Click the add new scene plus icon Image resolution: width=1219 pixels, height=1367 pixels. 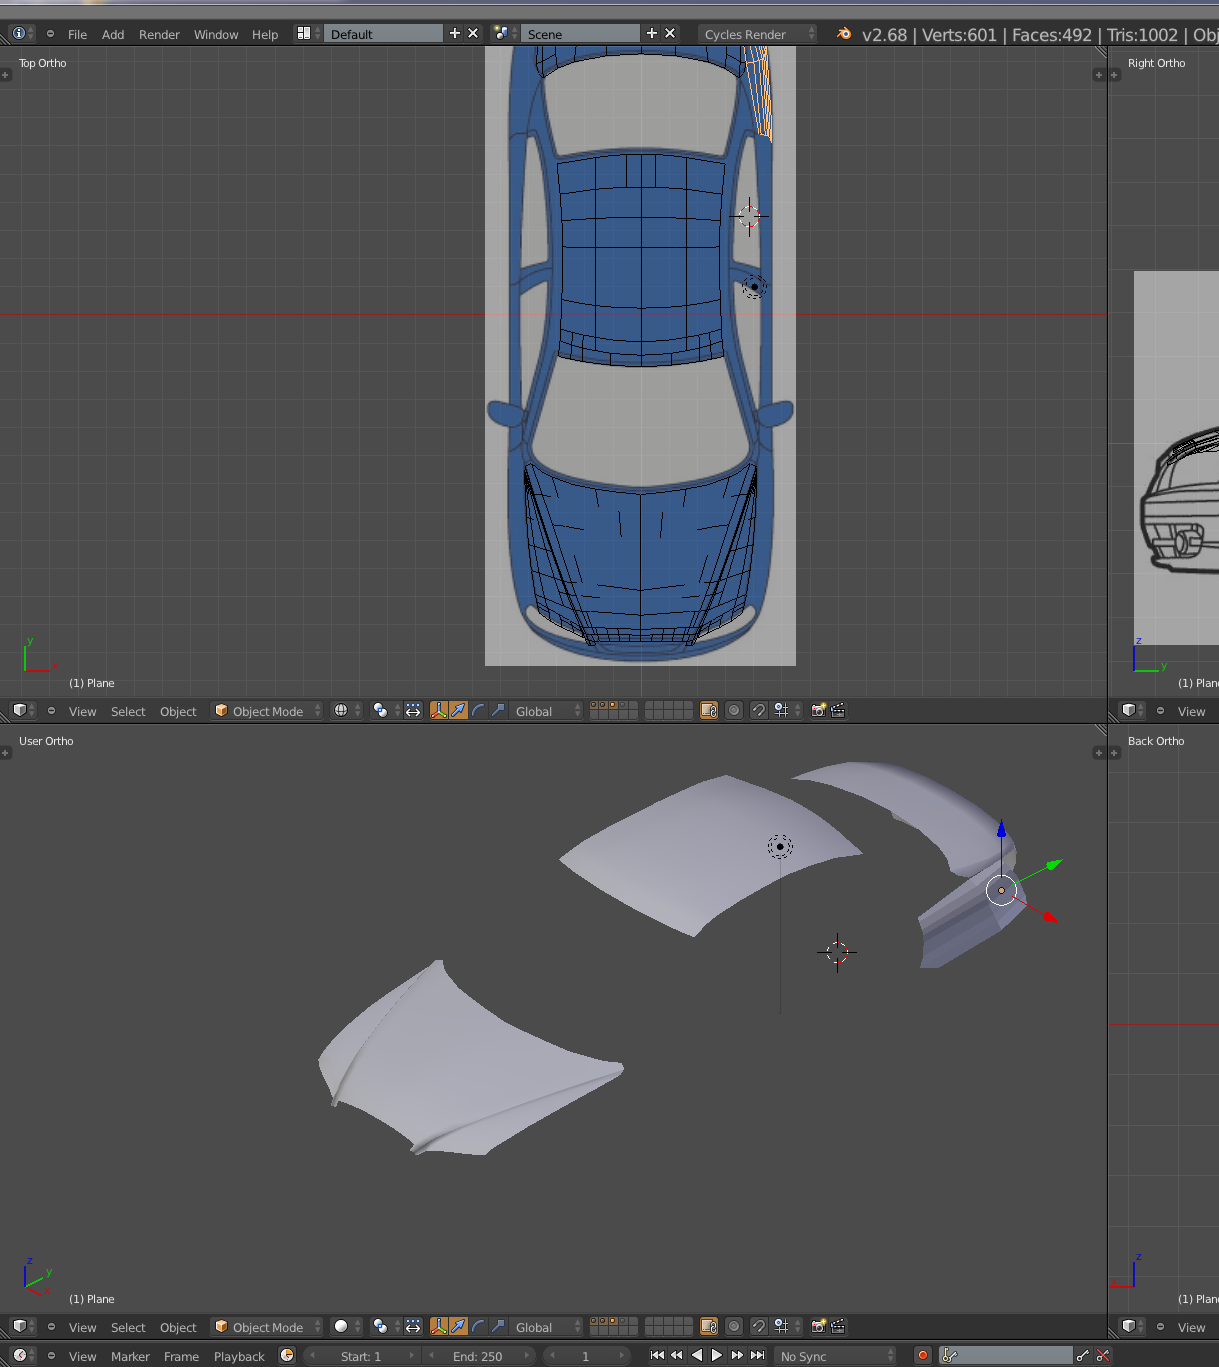(652, 33)
